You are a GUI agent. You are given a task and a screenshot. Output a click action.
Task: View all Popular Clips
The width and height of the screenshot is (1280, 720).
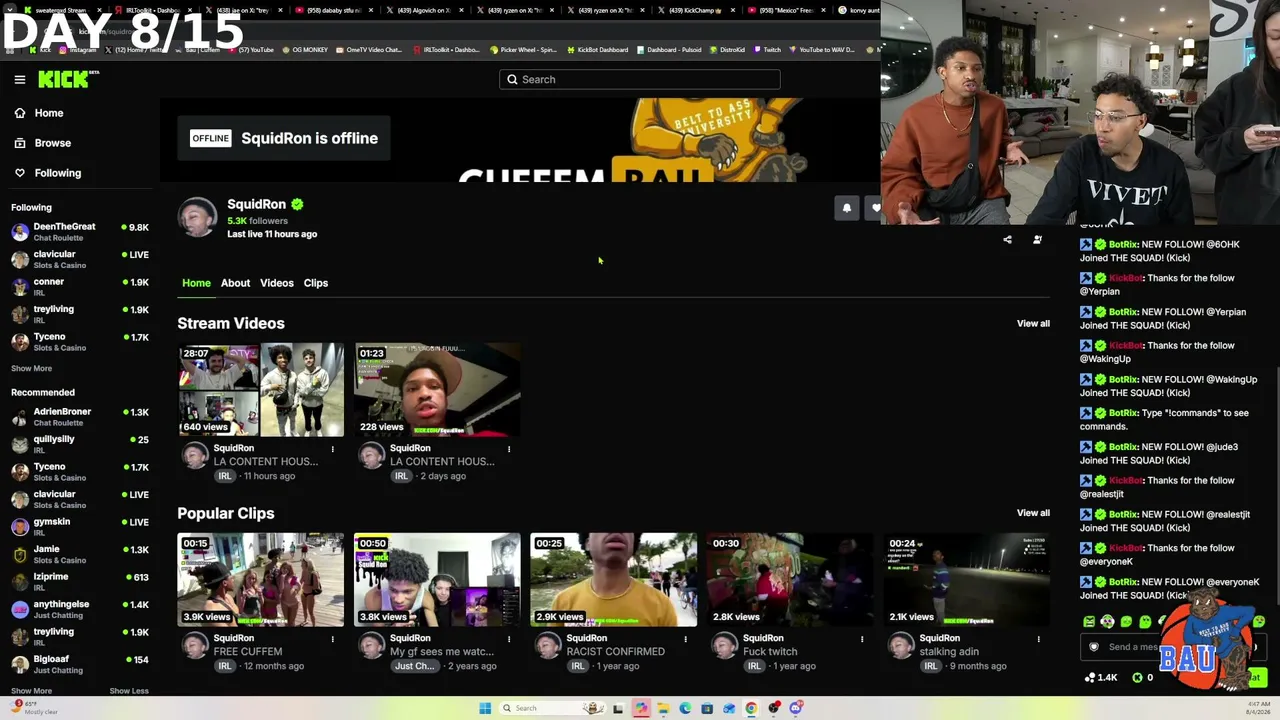tap(1033, 513)
